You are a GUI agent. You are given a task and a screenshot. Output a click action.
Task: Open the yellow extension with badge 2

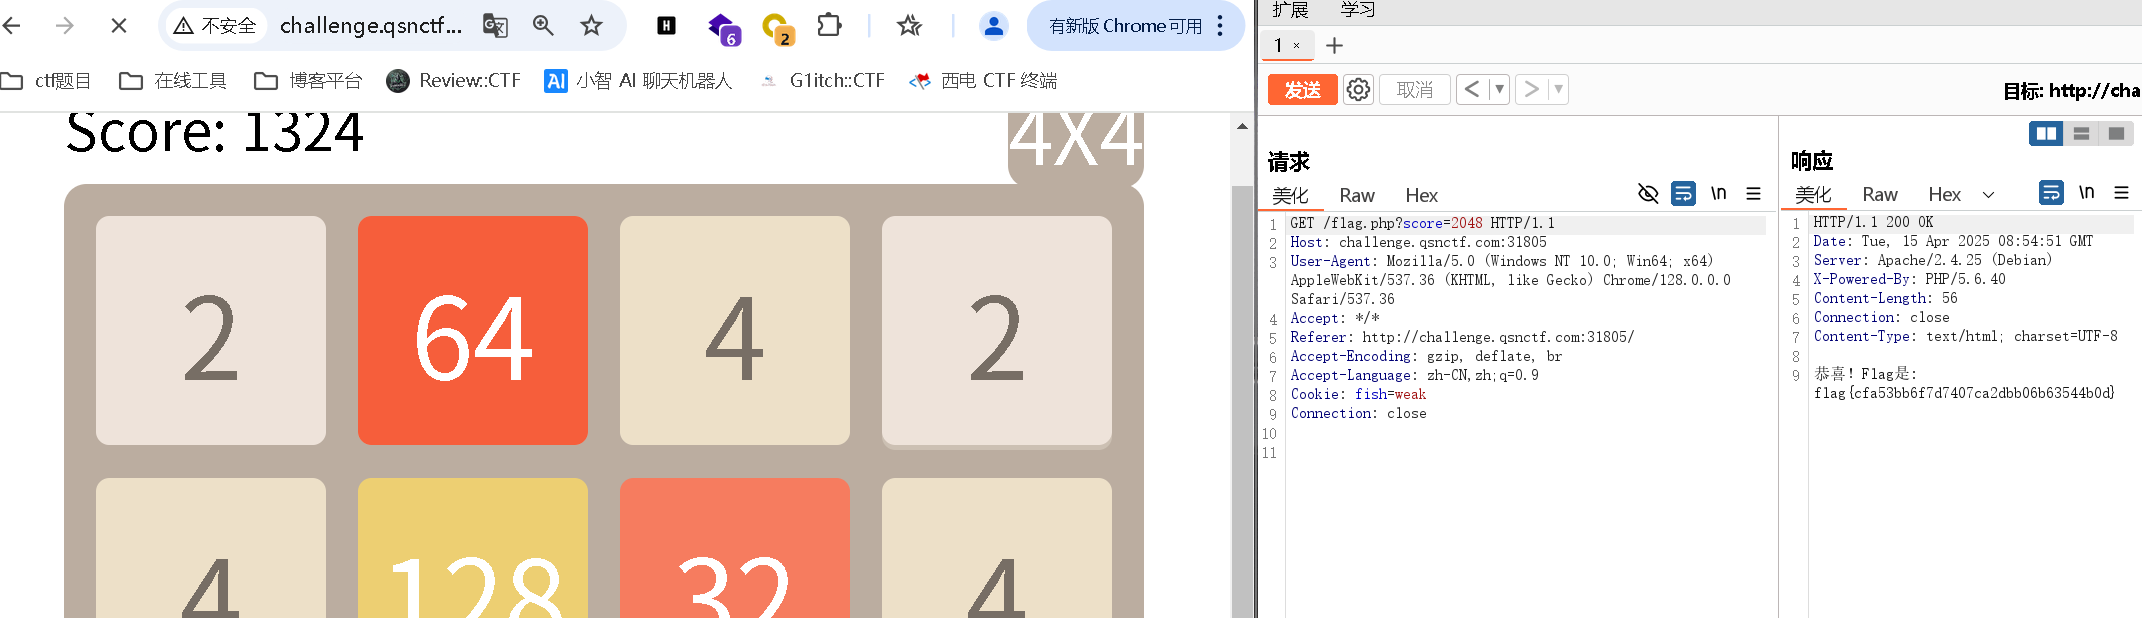(x=777, y=28)
